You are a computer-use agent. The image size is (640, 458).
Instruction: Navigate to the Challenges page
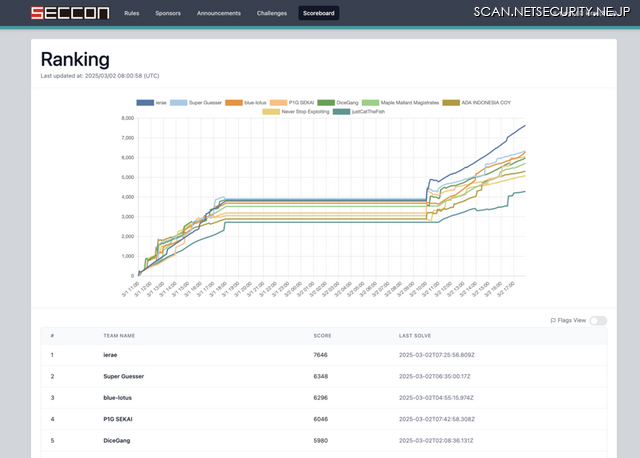270,14
